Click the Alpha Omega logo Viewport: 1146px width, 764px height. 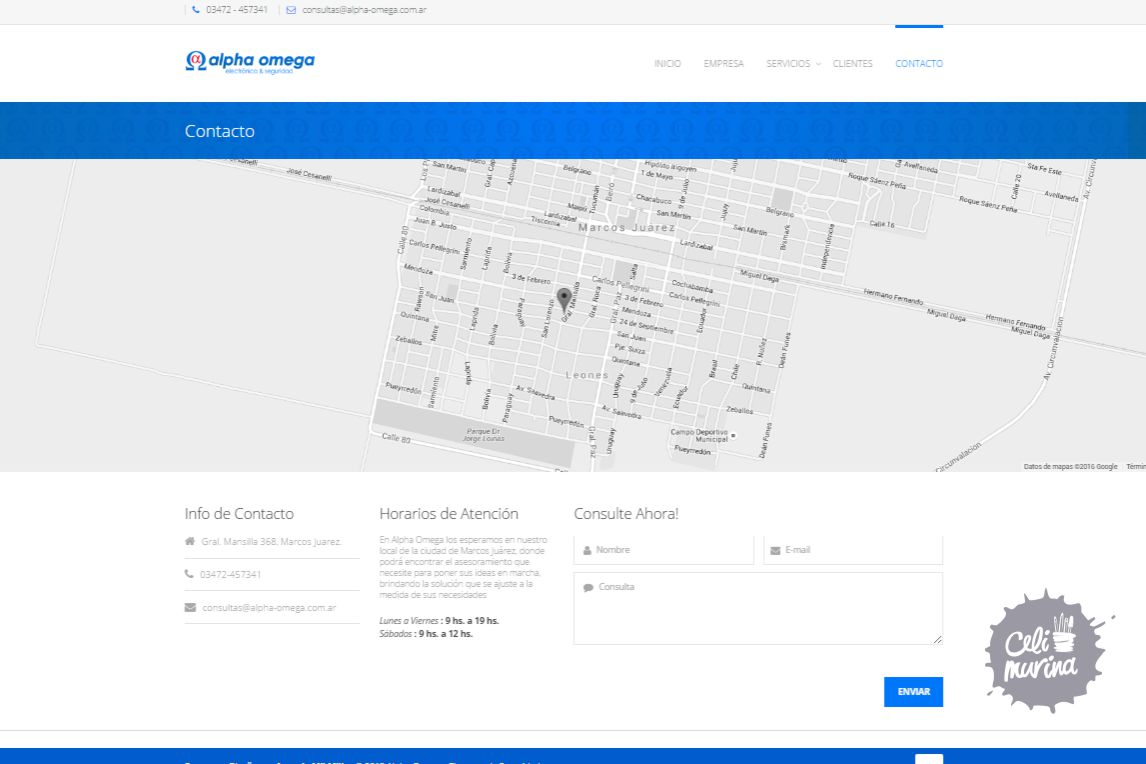coord(250,62)
